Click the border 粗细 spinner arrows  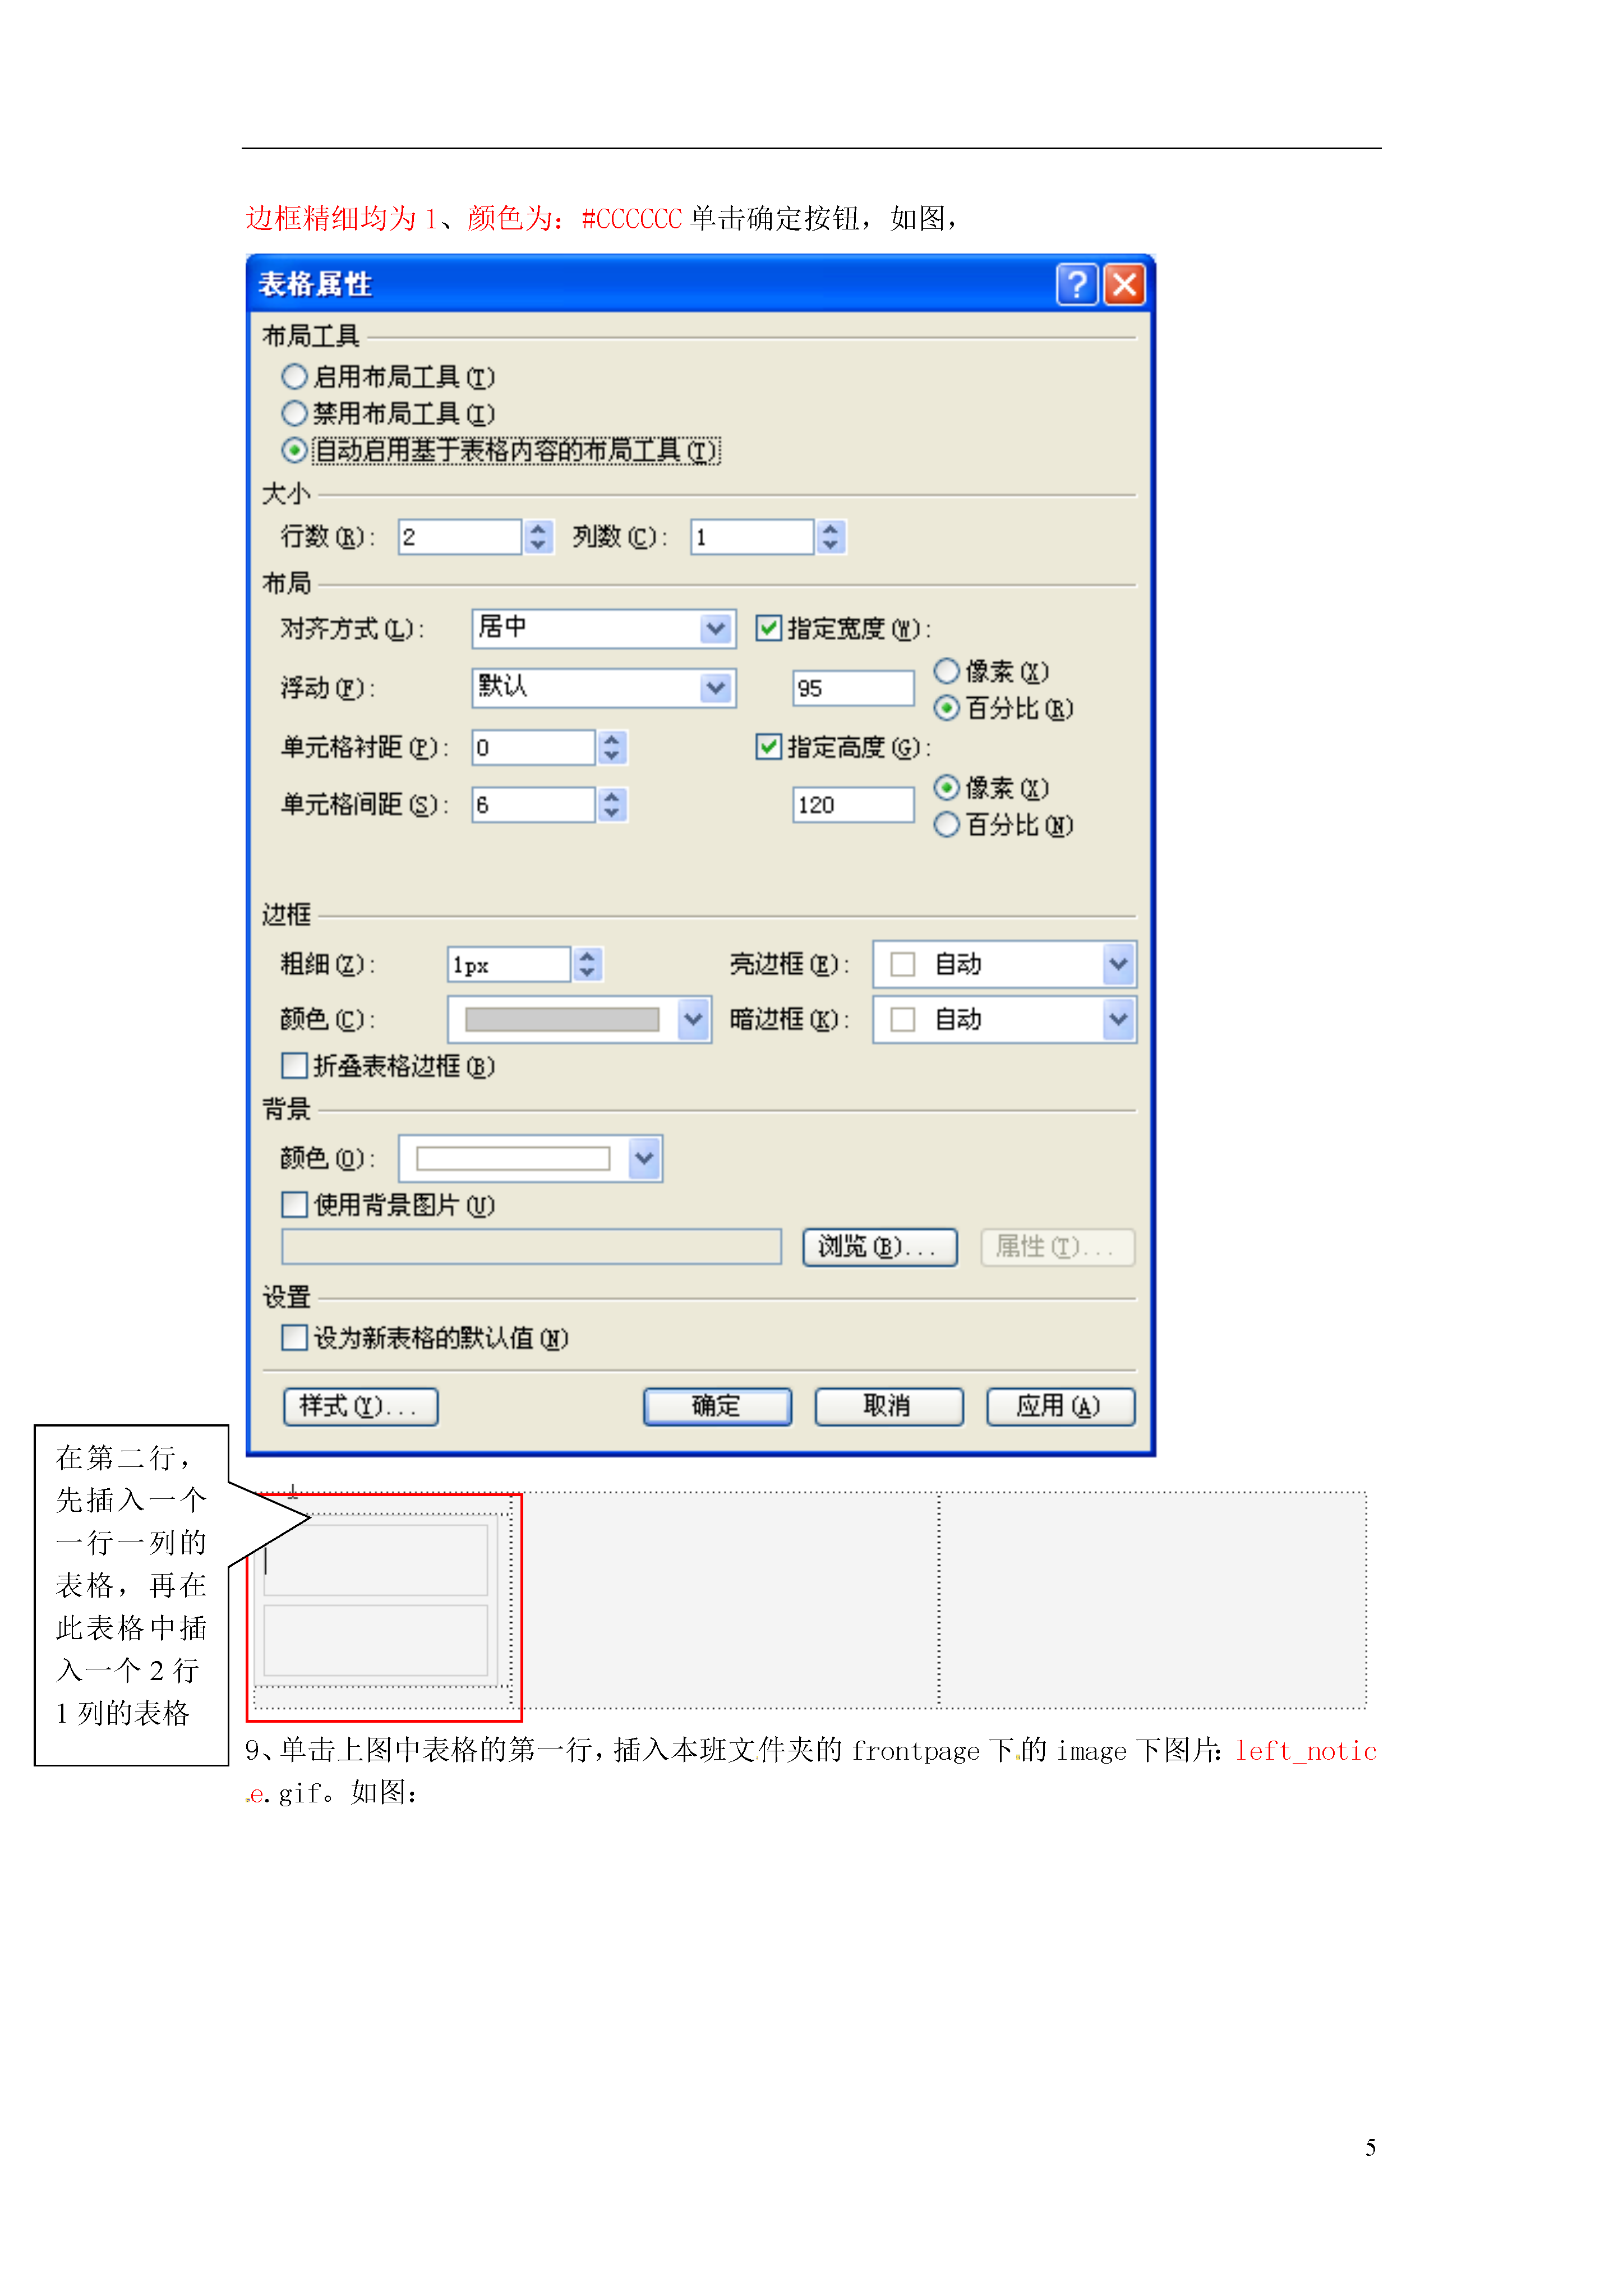click(x=588, y=964)
